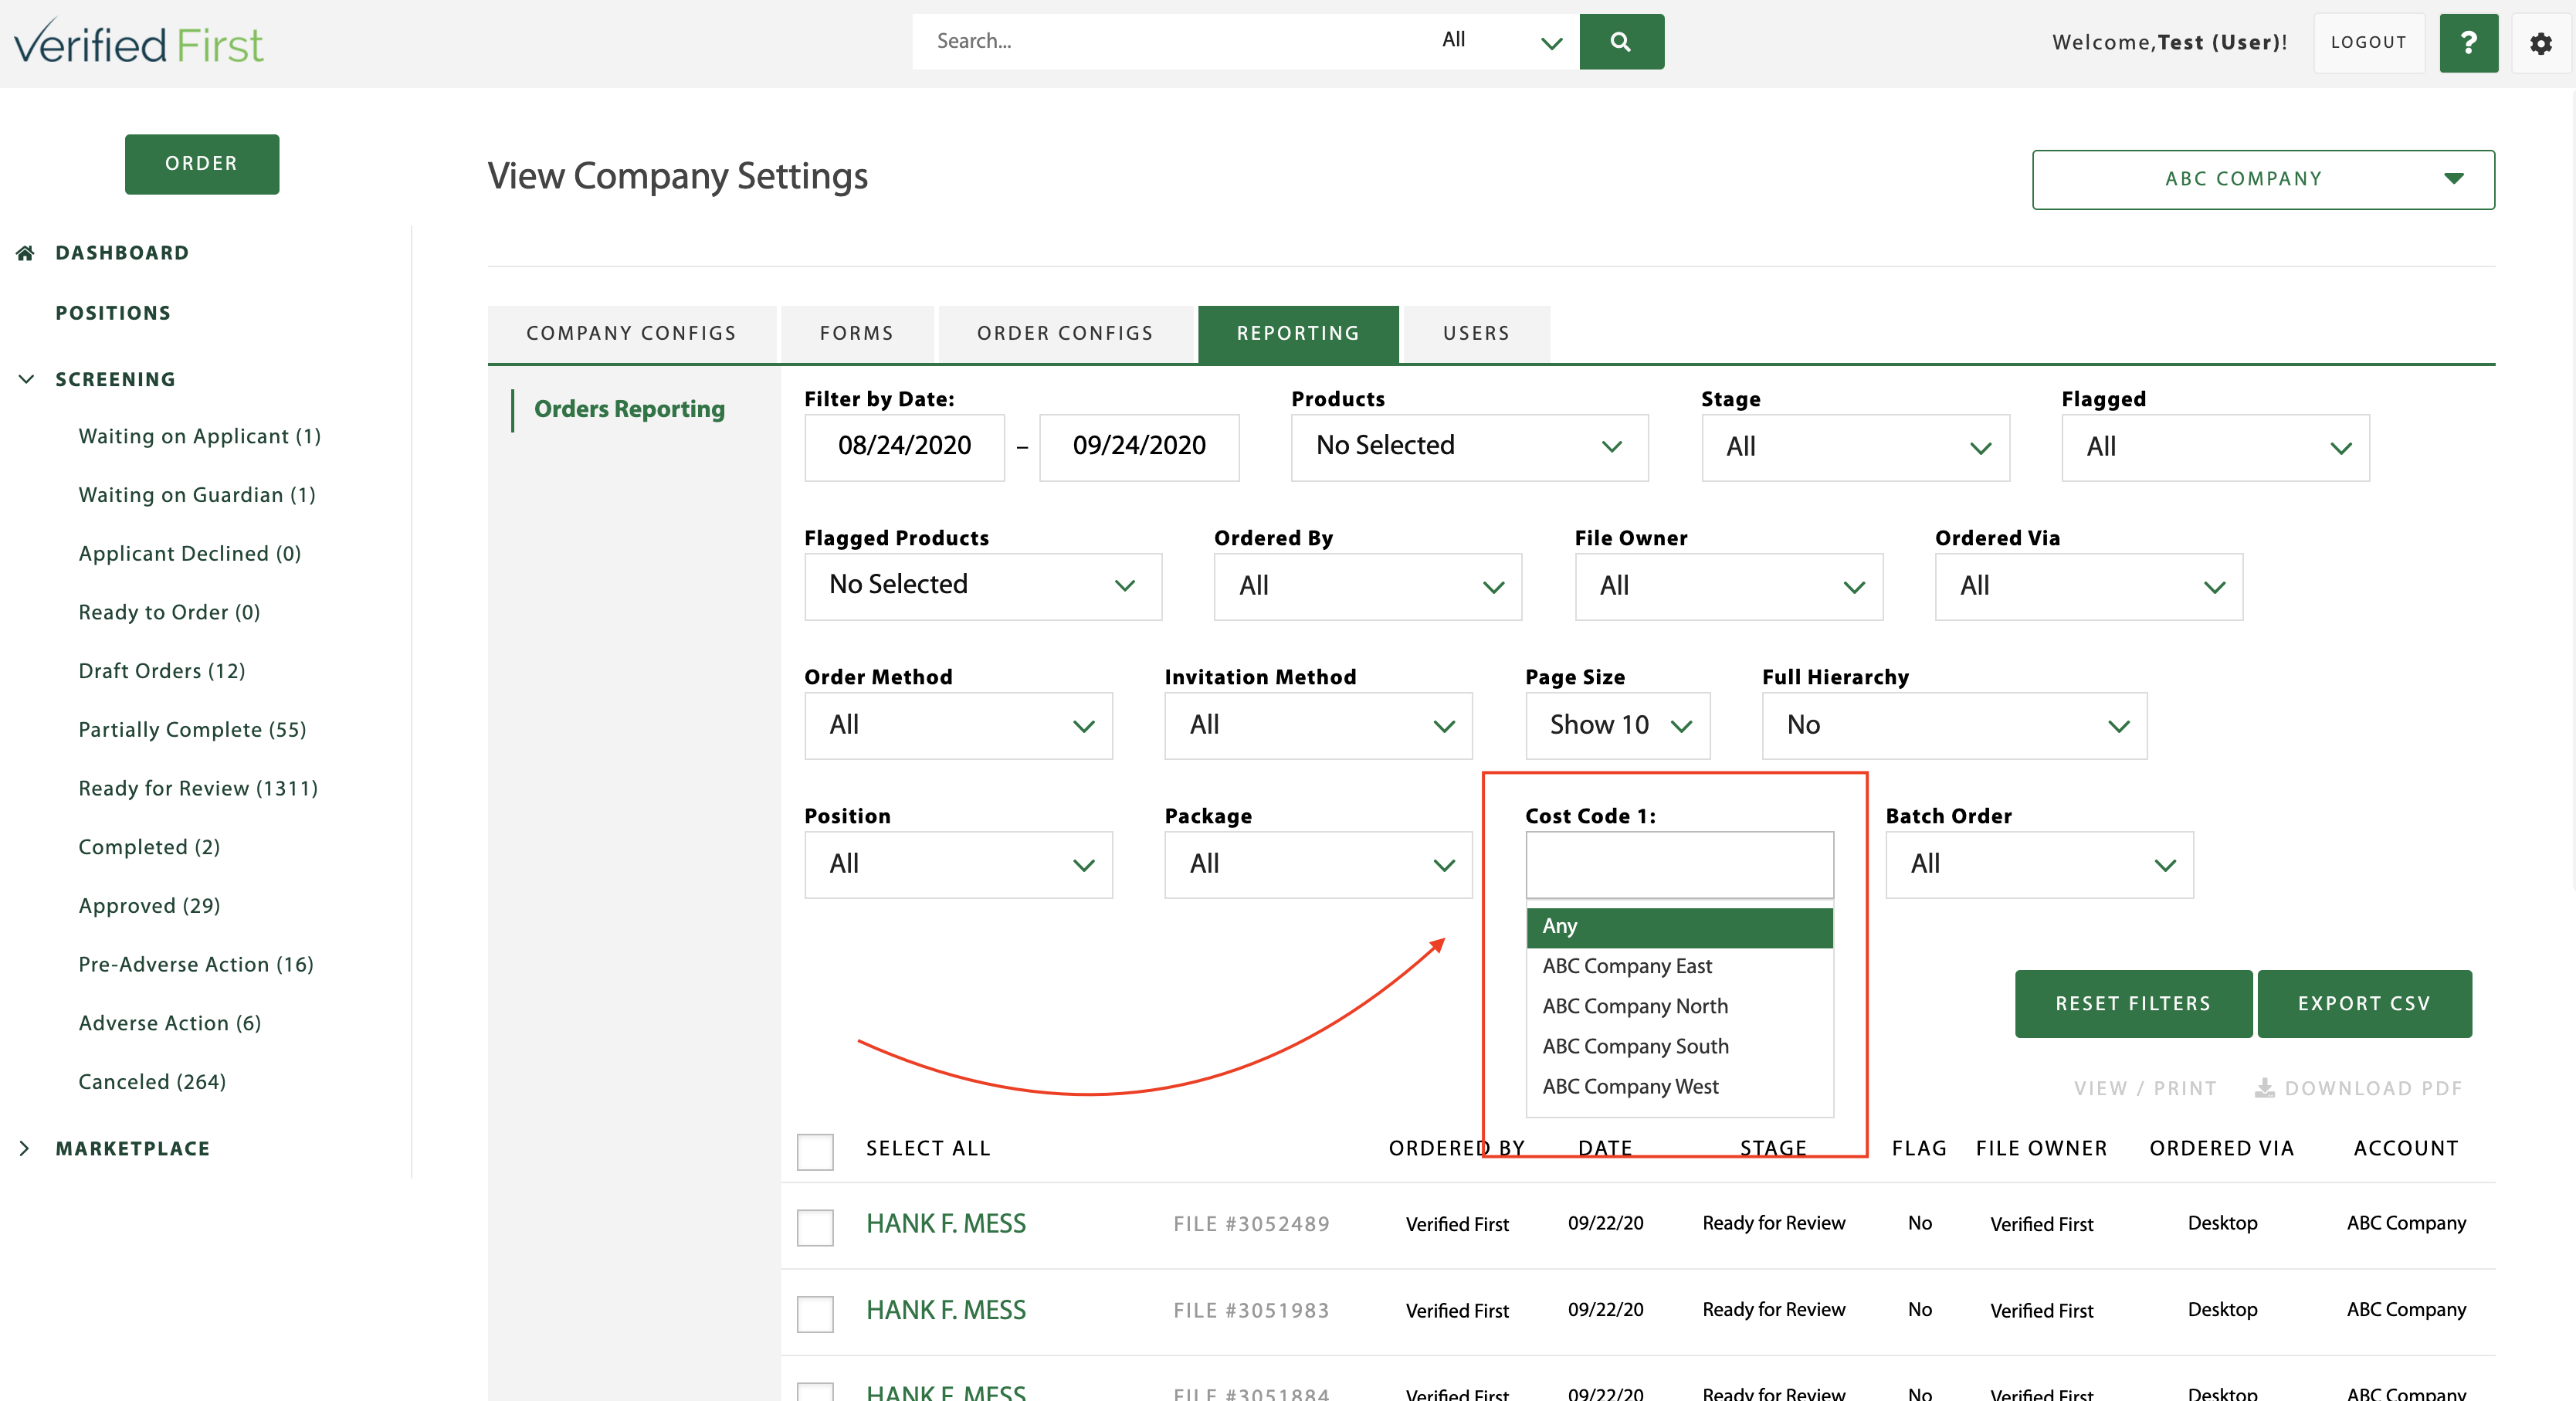Open the Invitation Method dropdown
The width and height of the screenshot is (2576, 1401).
(1318, 725)
